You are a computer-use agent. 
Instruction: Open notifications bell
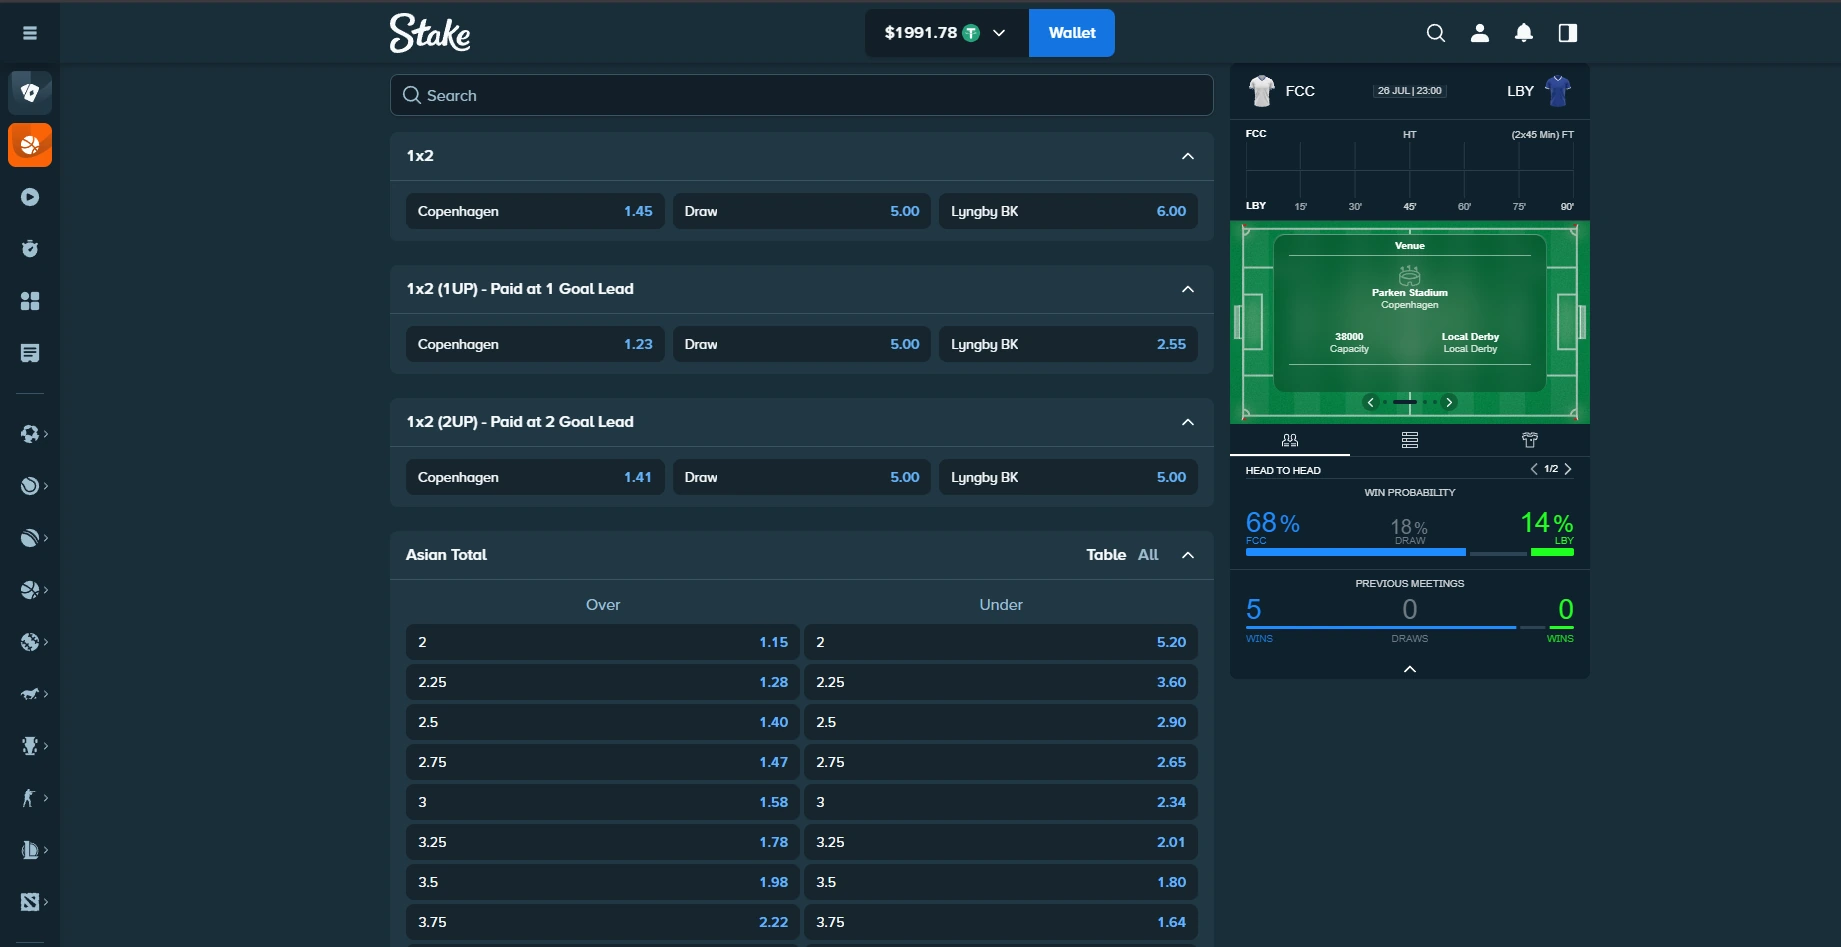1524,33
